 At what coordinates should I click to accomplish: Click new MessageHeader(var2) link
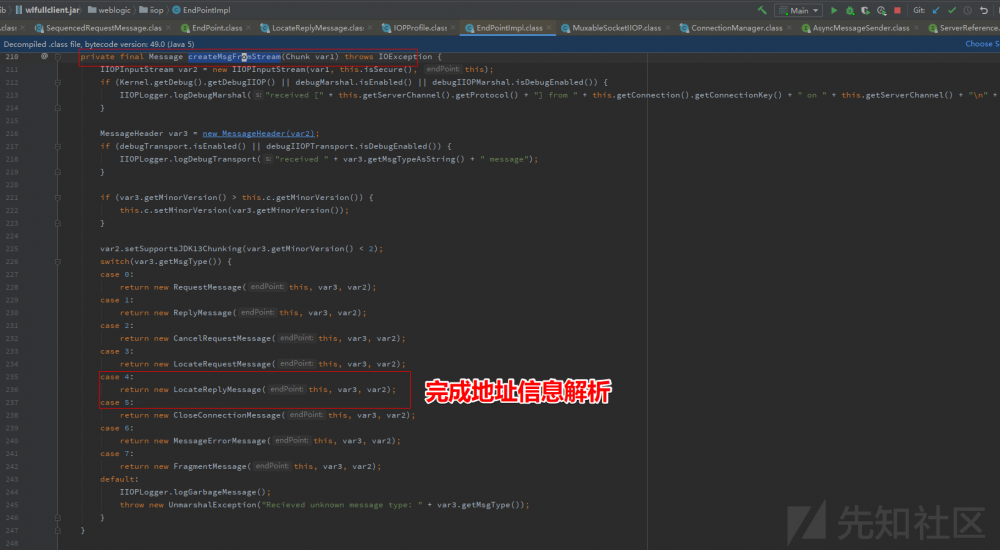click(x=258, y=133)
